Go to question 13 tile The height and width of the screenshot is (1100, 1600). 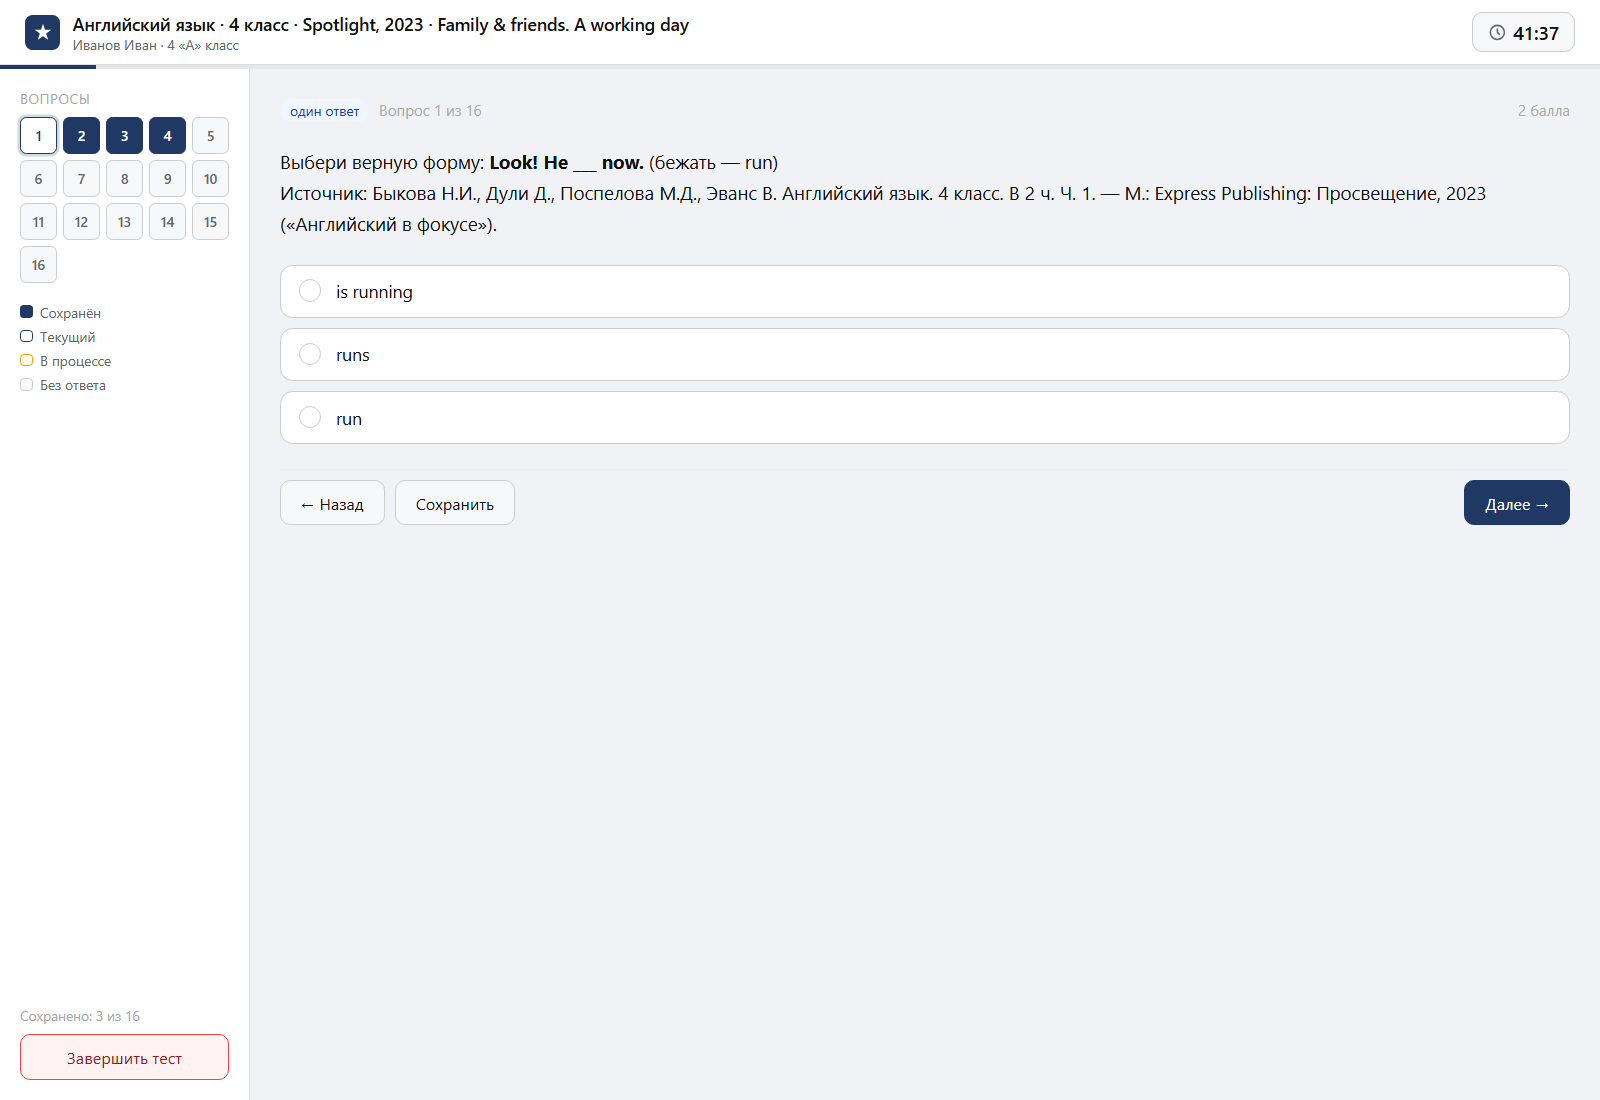pos(124,222)
